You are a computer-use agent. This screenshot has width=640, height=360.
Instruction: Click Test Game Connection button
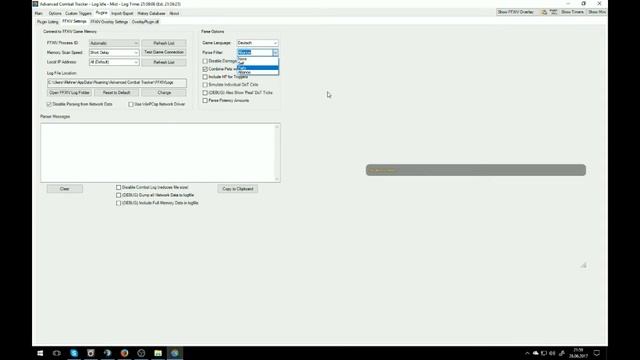164,53
